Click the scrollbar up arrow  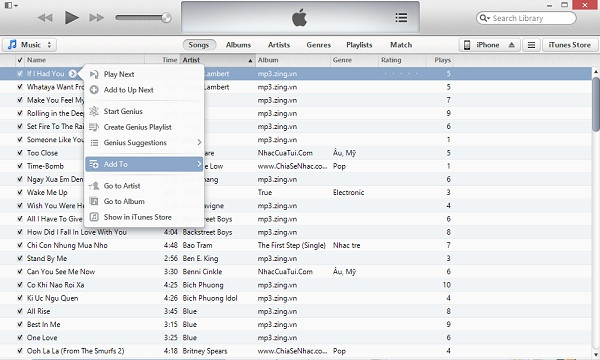(x=596, y=72)
